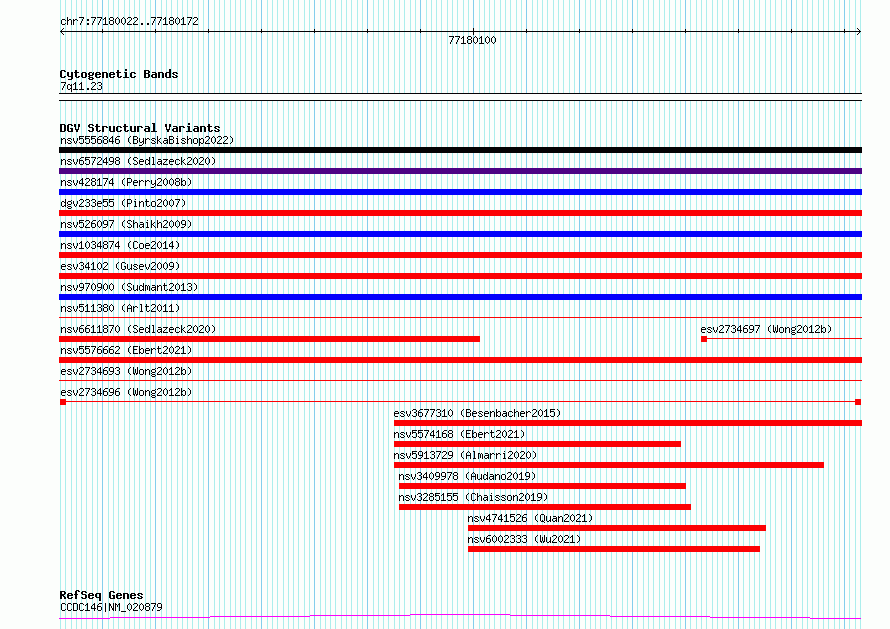Select the dgv233e55 (Pinto2007) label
This screenshot has height=629, width=890.
123,203
